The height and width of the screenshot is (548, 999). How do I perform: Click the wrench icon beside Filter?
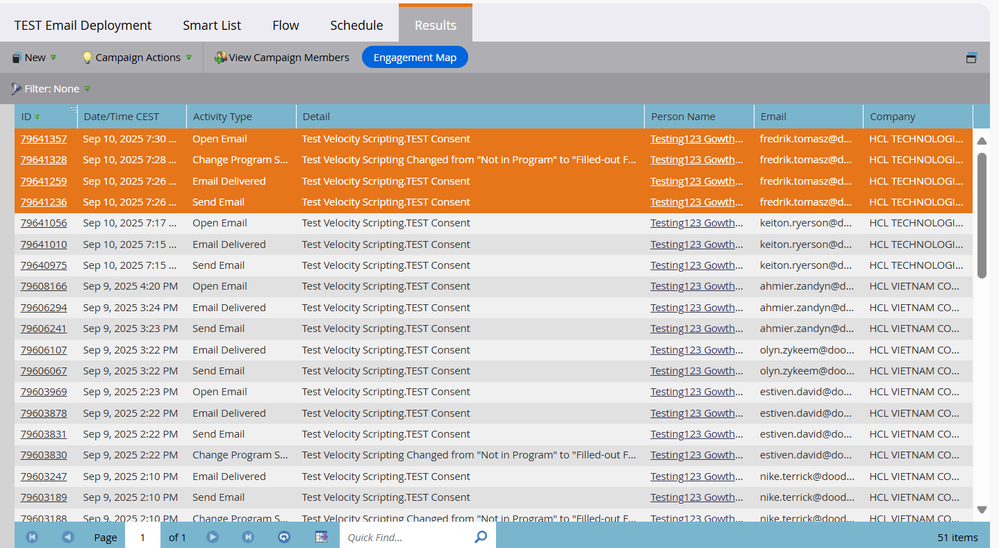point(16,89)
